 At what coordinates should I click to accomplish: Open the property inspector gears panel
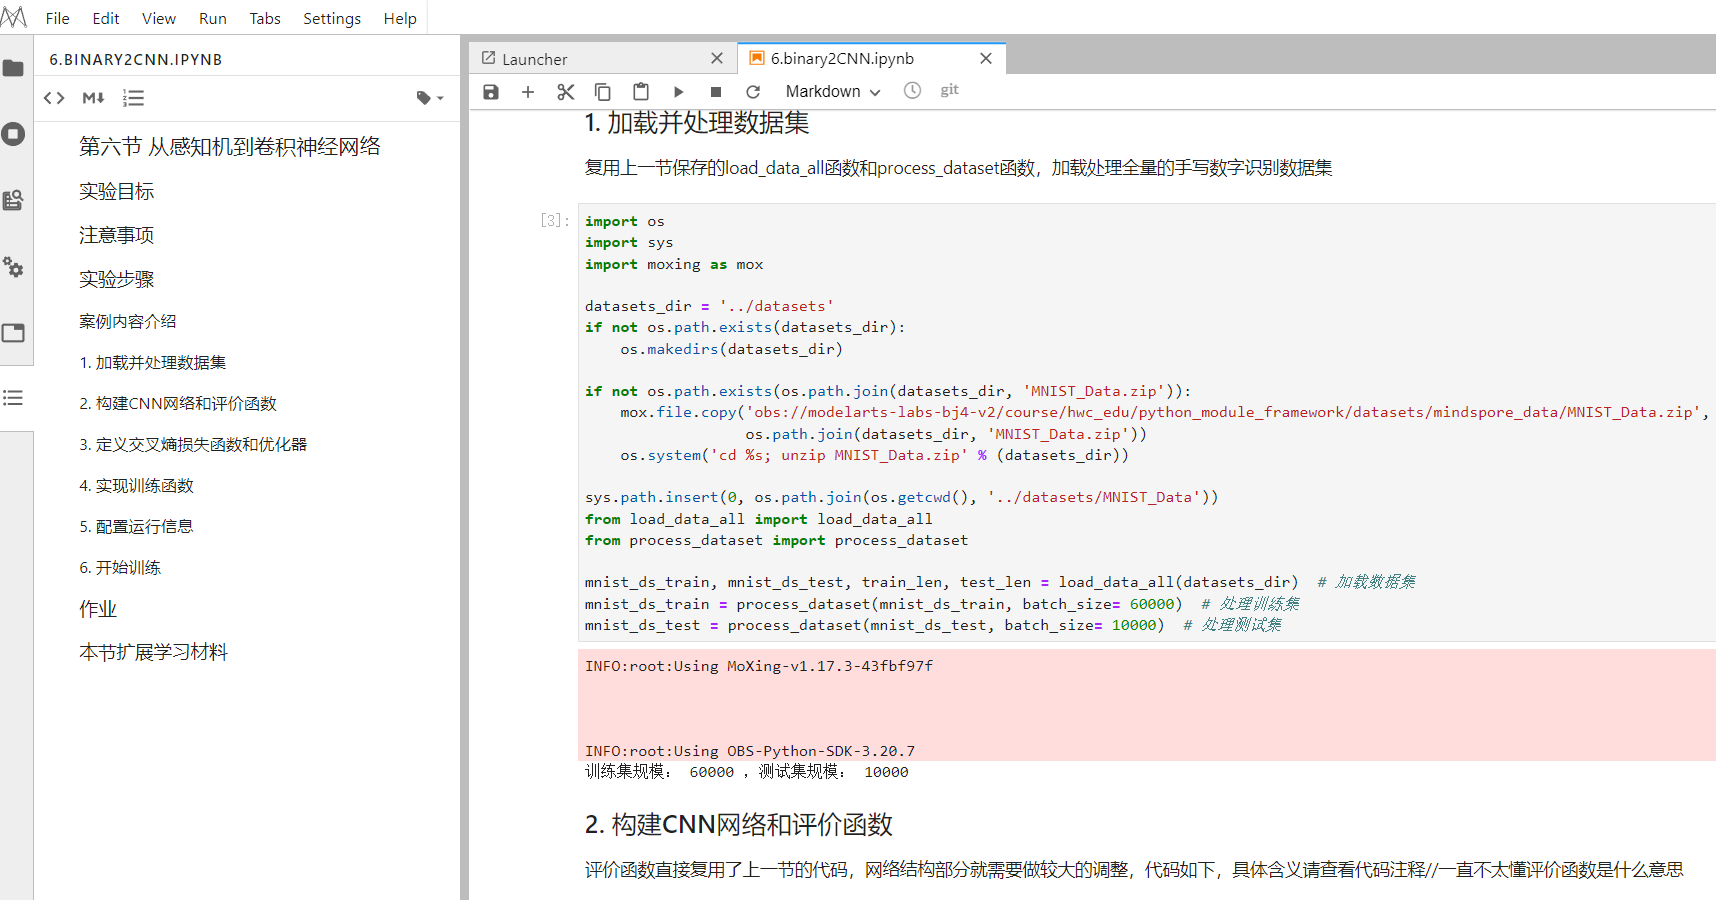pos(13,267)
